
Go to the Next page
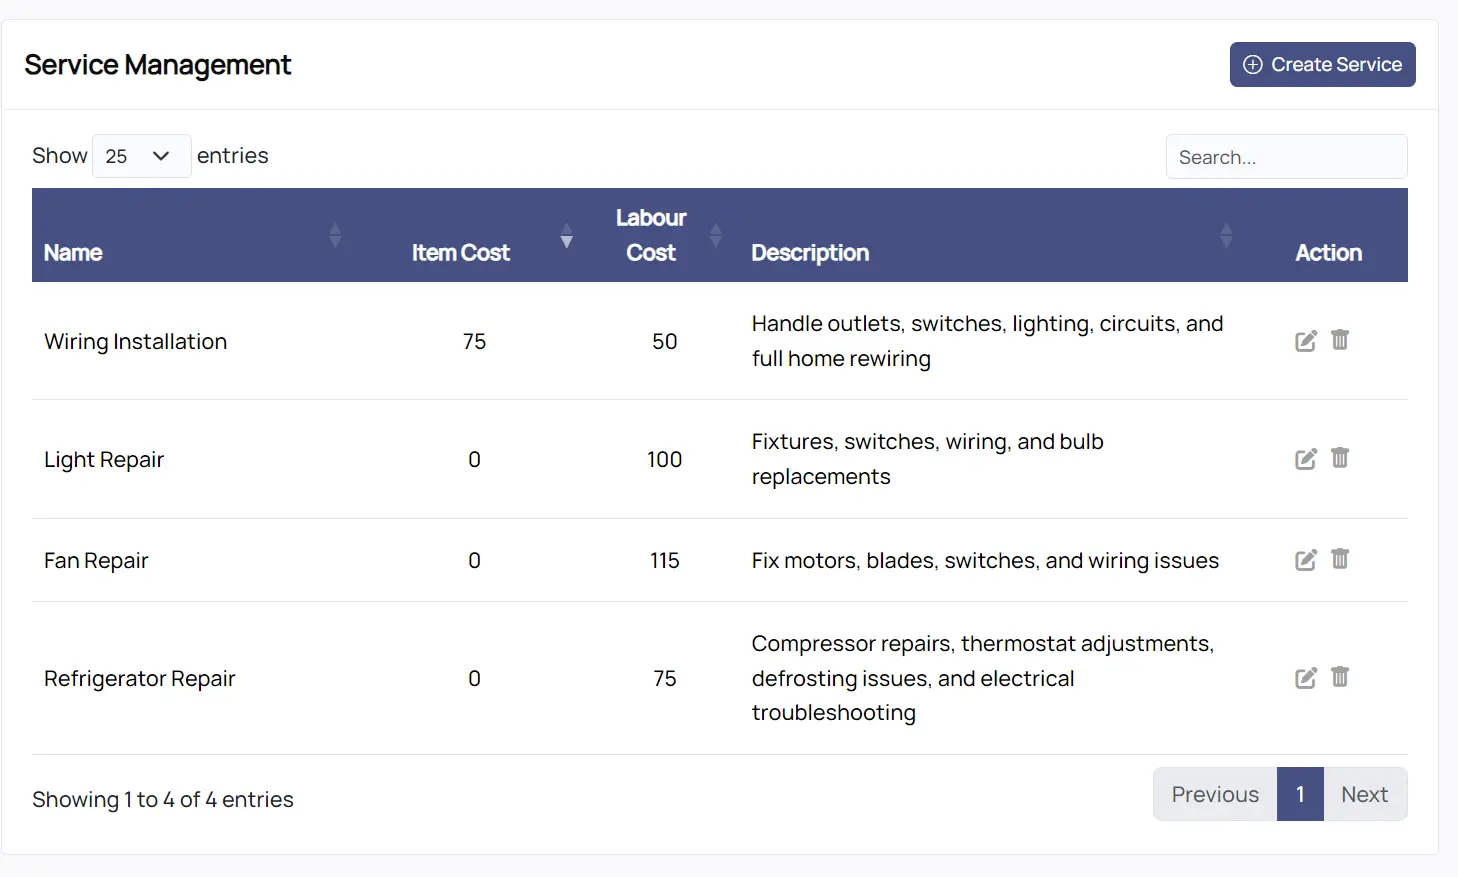[1364, 794]
